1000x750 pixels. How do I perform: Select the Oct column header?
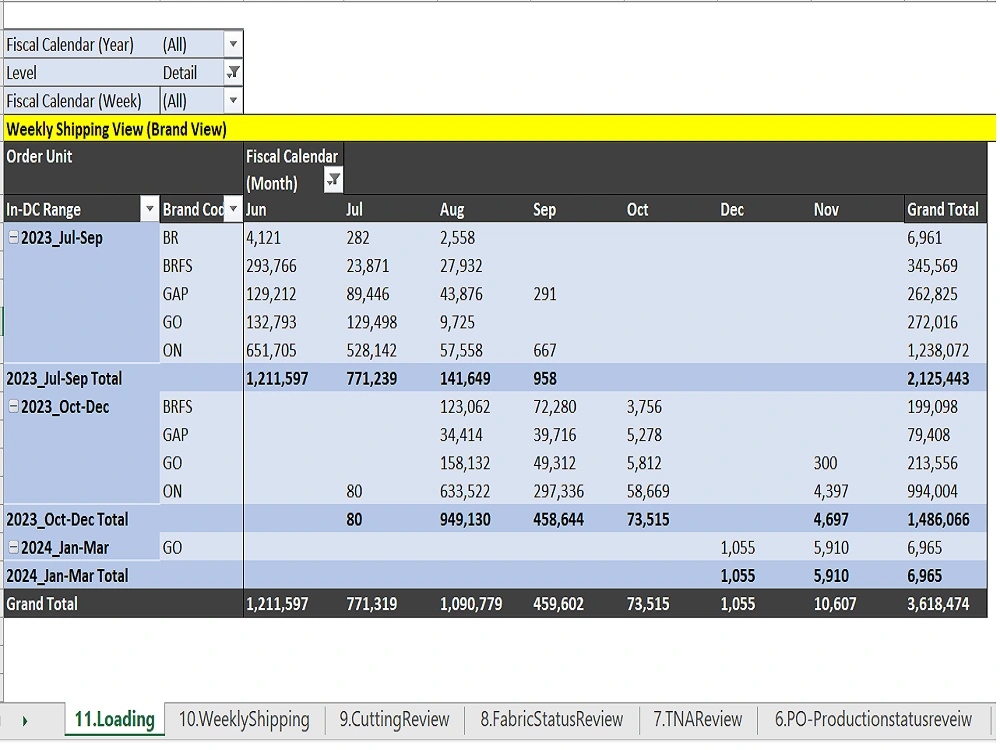click(x=671, y=209)
